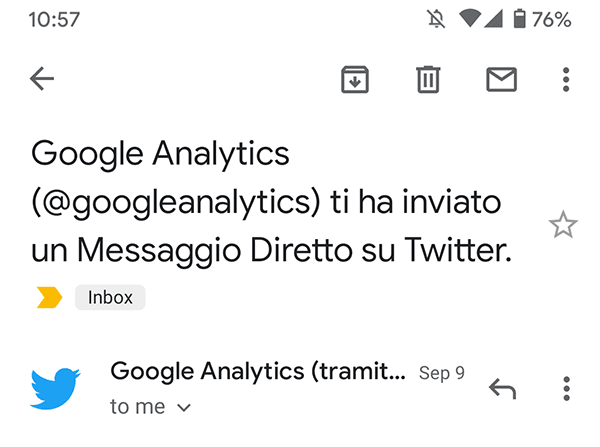
Task: Open message options beside the reply arrow
Action: pos(566,389)
